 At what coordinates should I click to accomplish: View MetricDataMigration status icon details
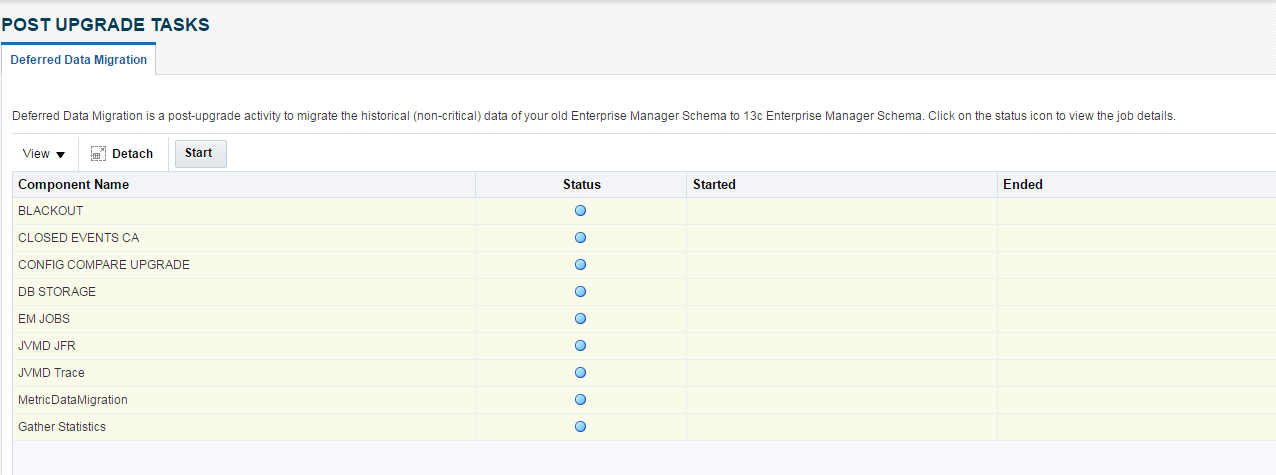[x=580, y=400]
